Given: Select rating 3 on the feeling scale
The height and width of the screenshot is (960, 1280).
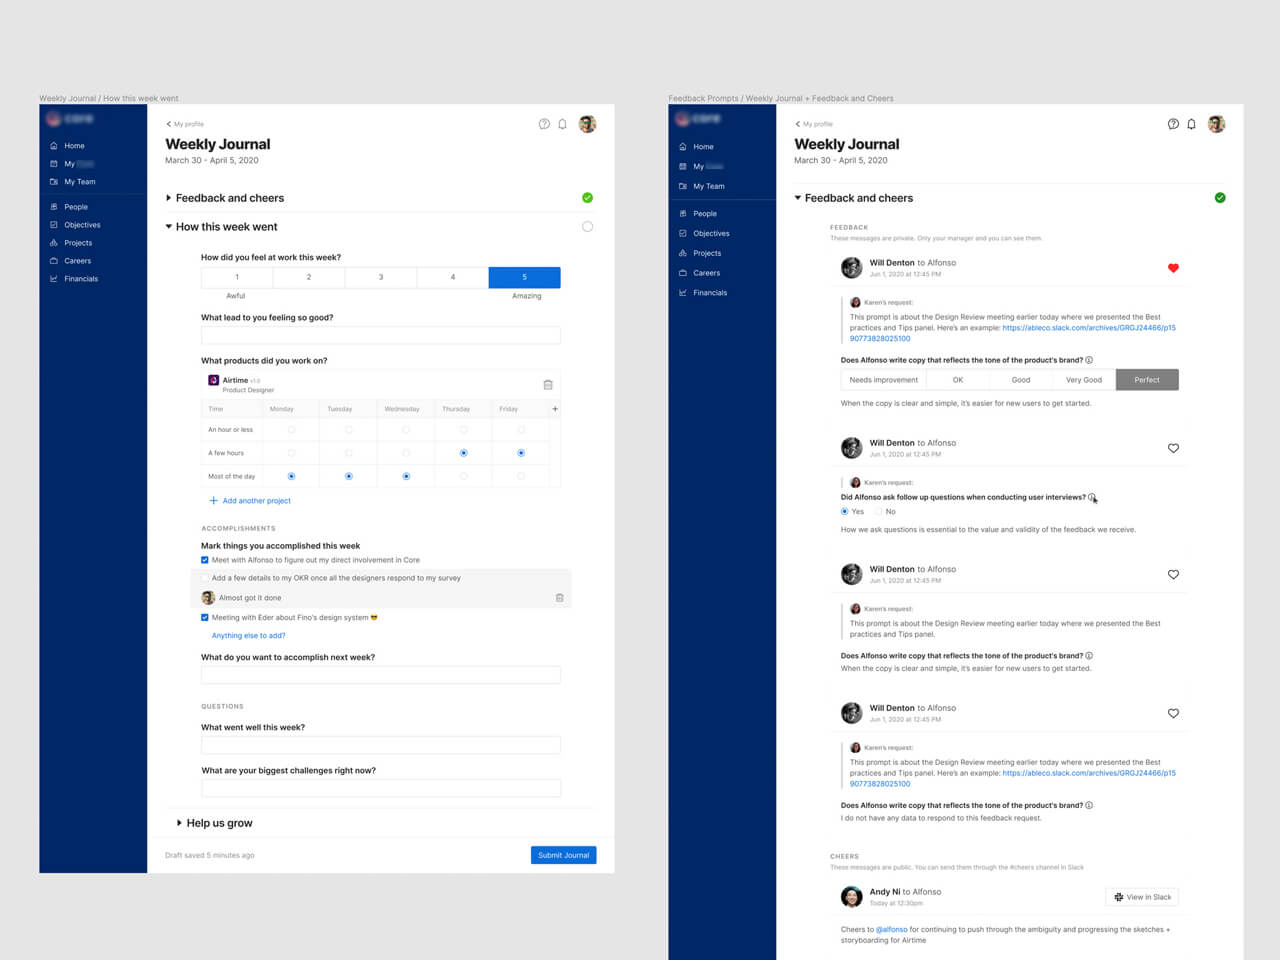Looking at the screenshot, I should [381, 277].
